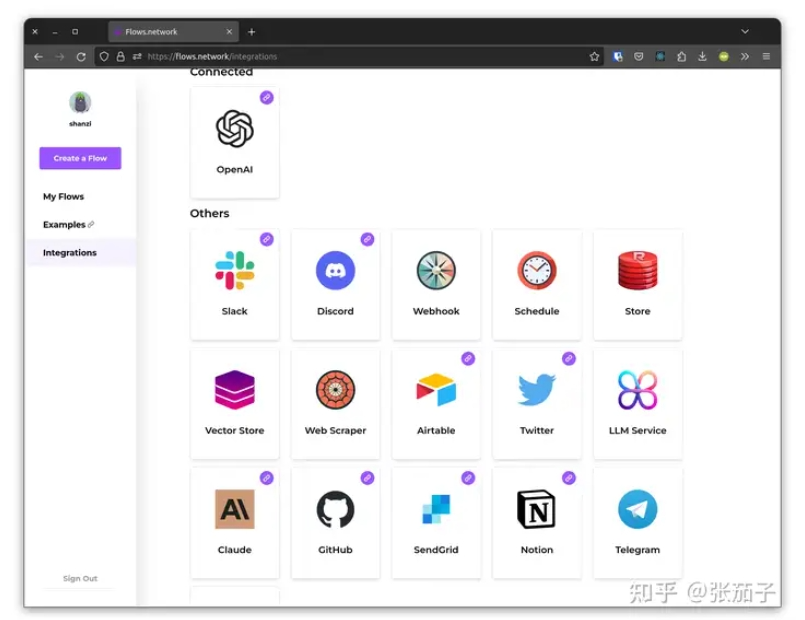The width and height of the screenshot is (805, 620).
Task: Expand the list all tabs dropdown
Action: pos(745,32)
